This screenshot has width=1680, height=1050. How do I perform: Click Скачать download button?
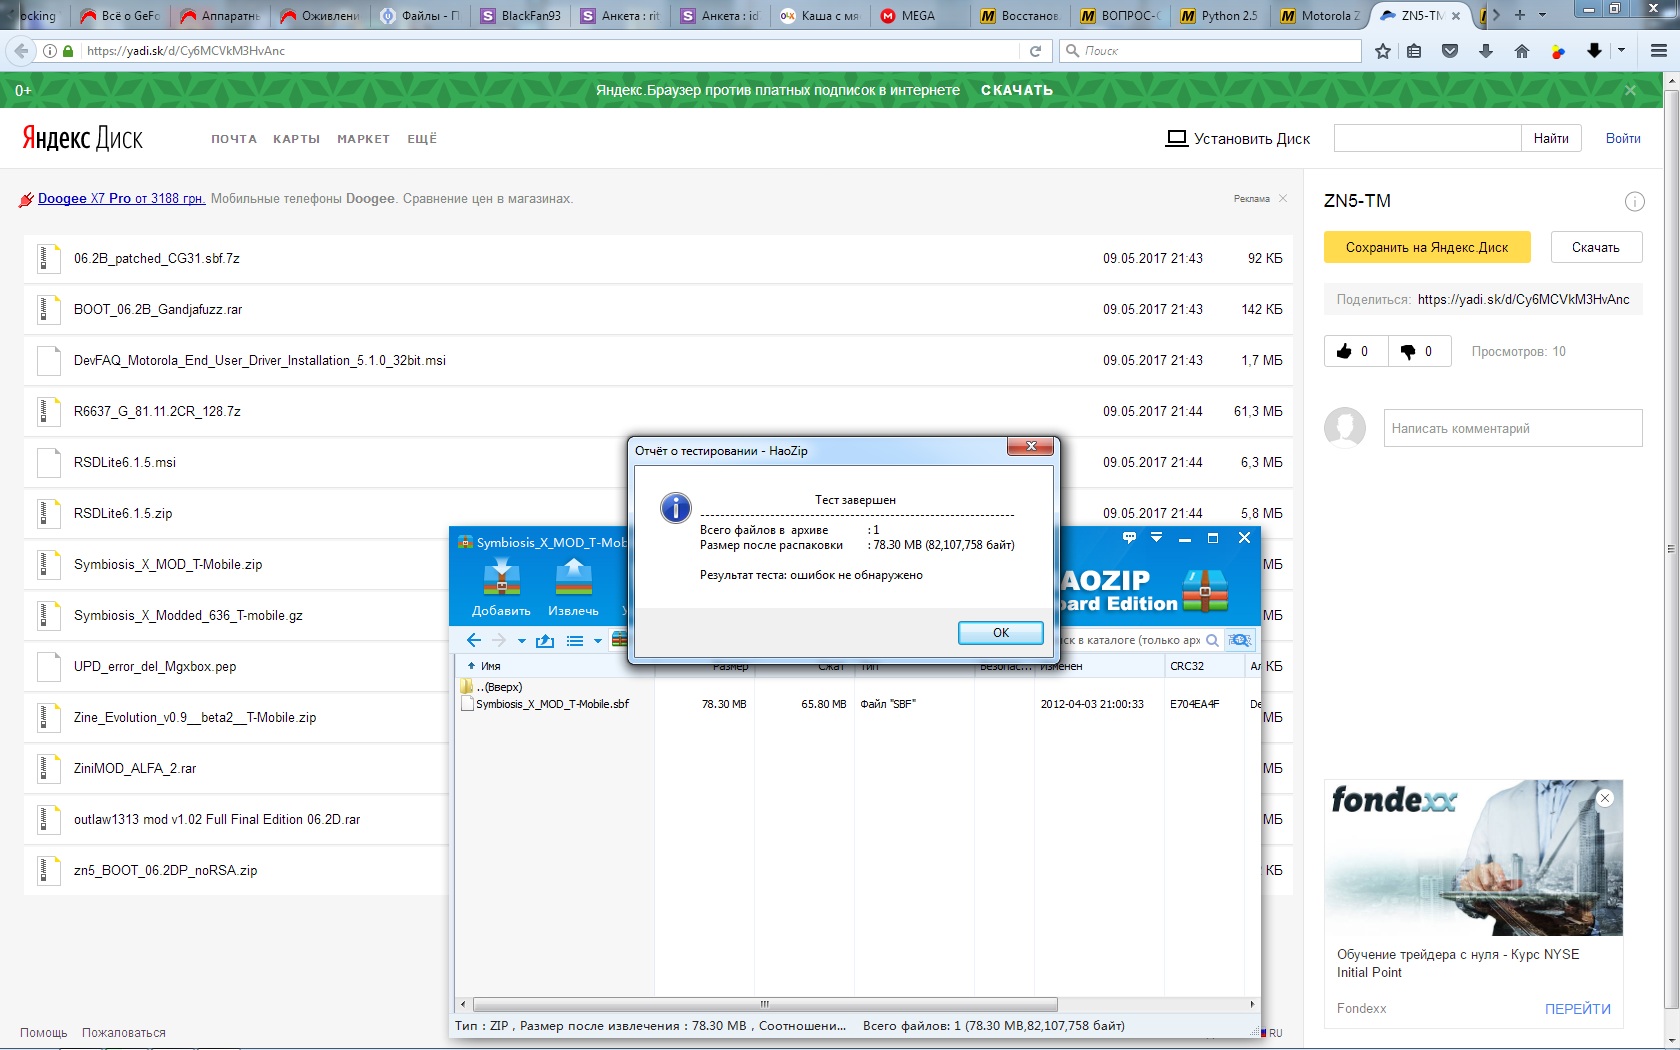(1595, 247)
